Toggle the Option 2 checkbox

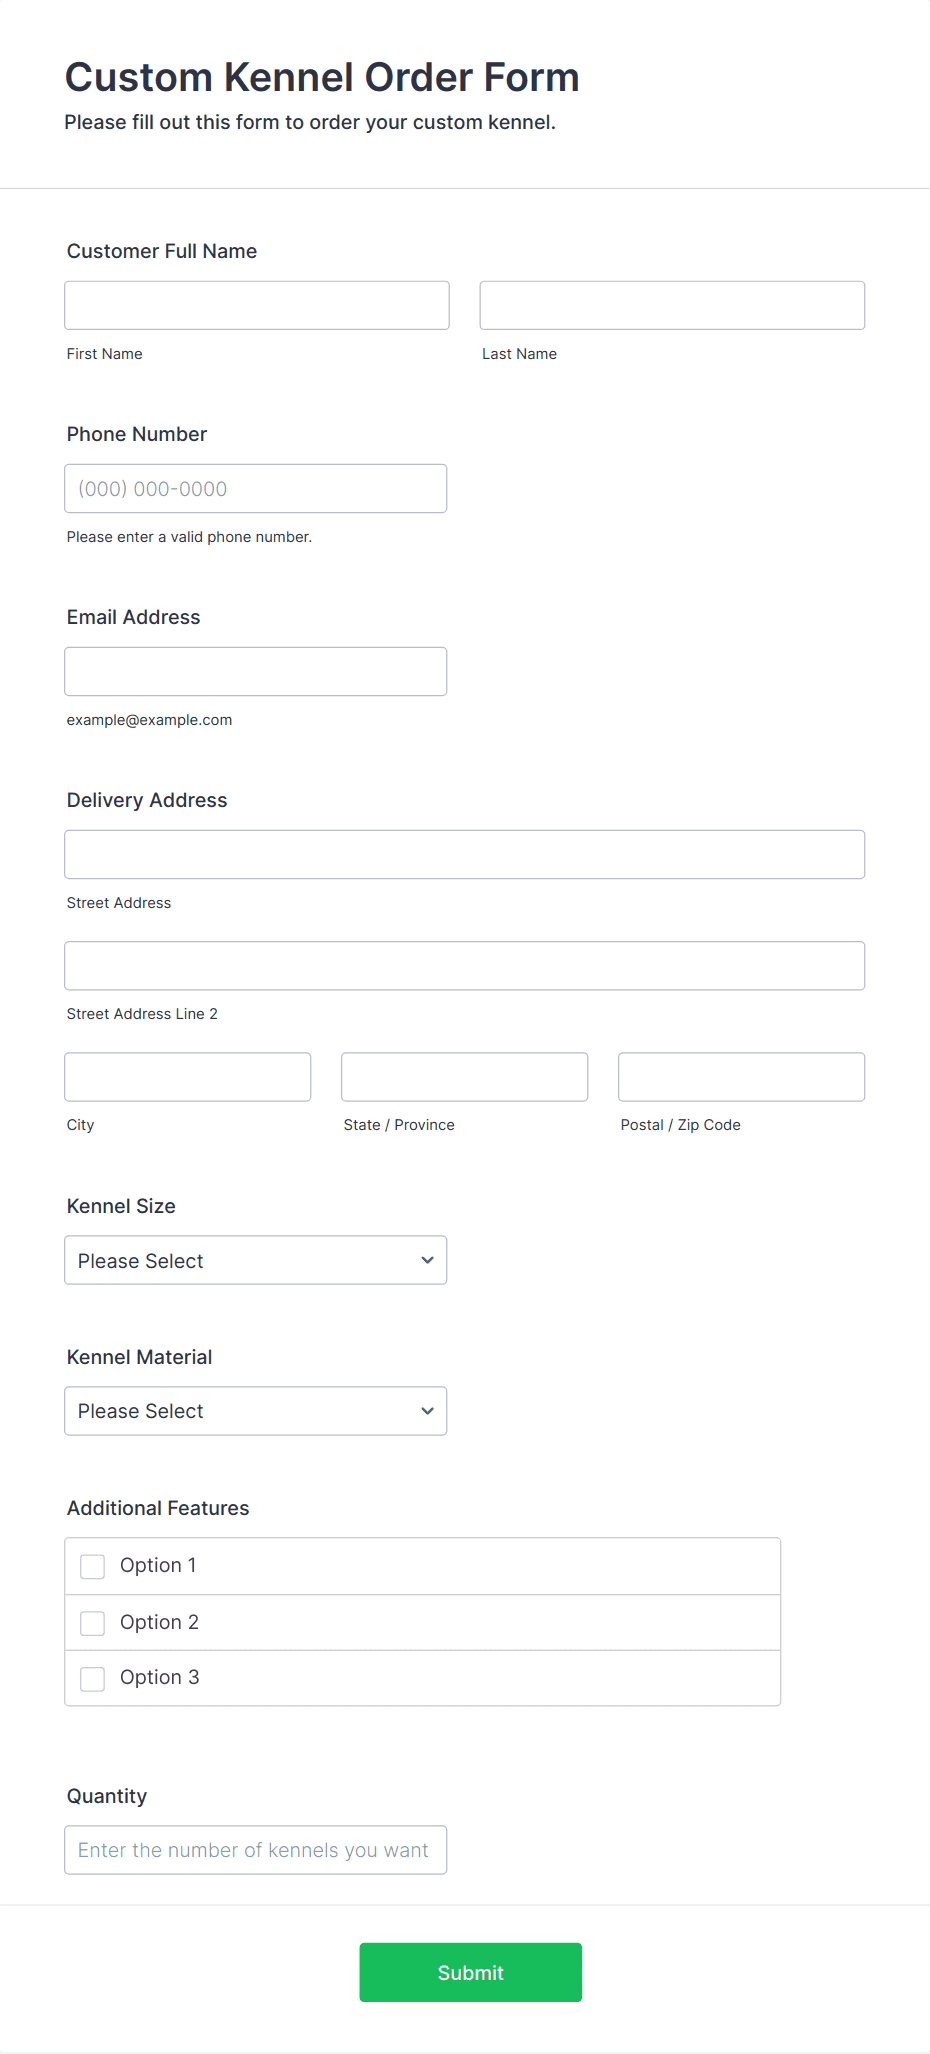tap(93, 1622)
